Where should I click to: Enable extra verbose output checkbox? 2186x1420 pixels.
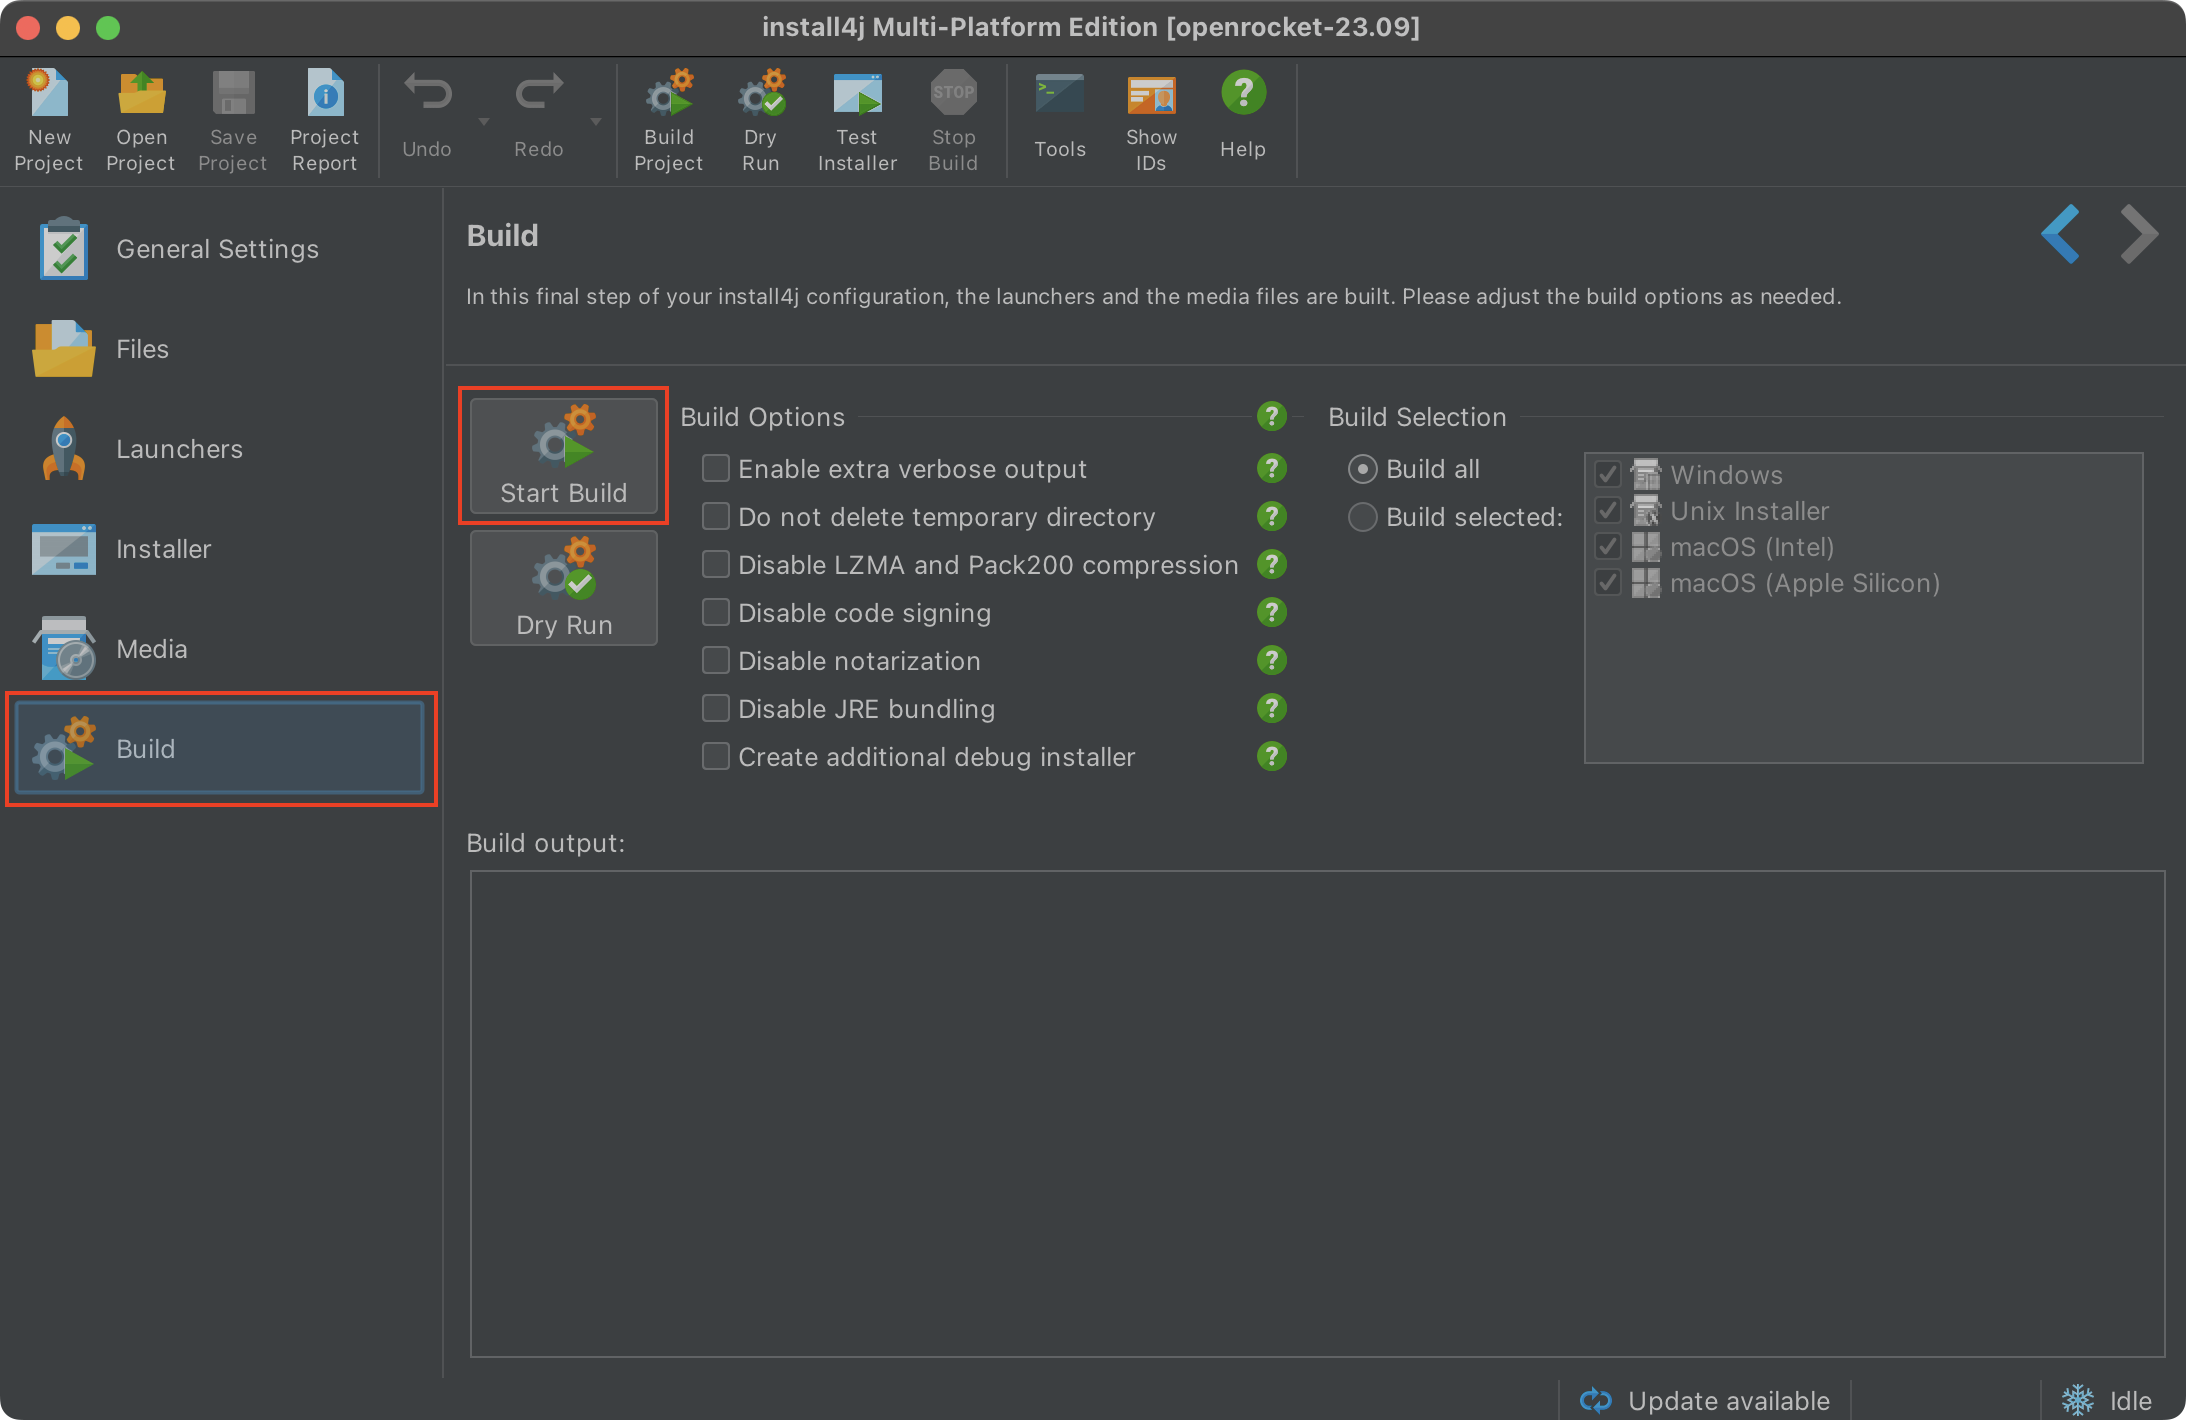tap(715, 468)
